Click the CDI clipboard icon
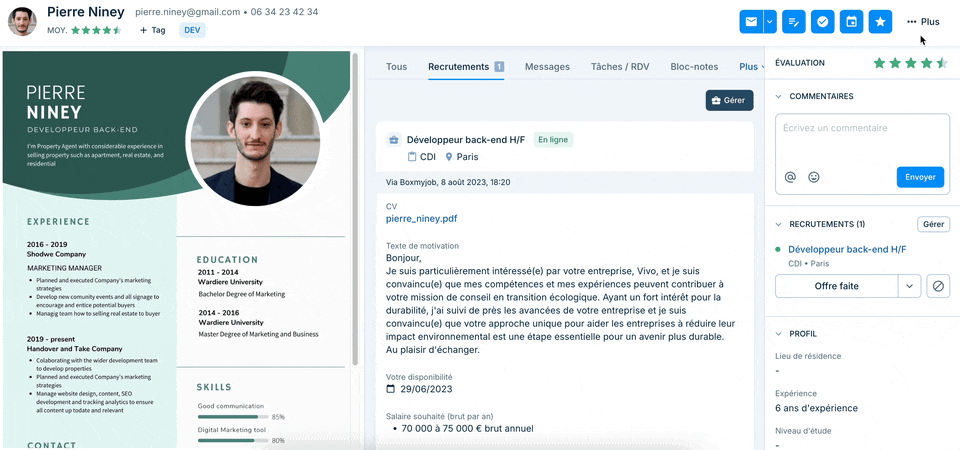960x450 pixels. (x=412, y=157)
